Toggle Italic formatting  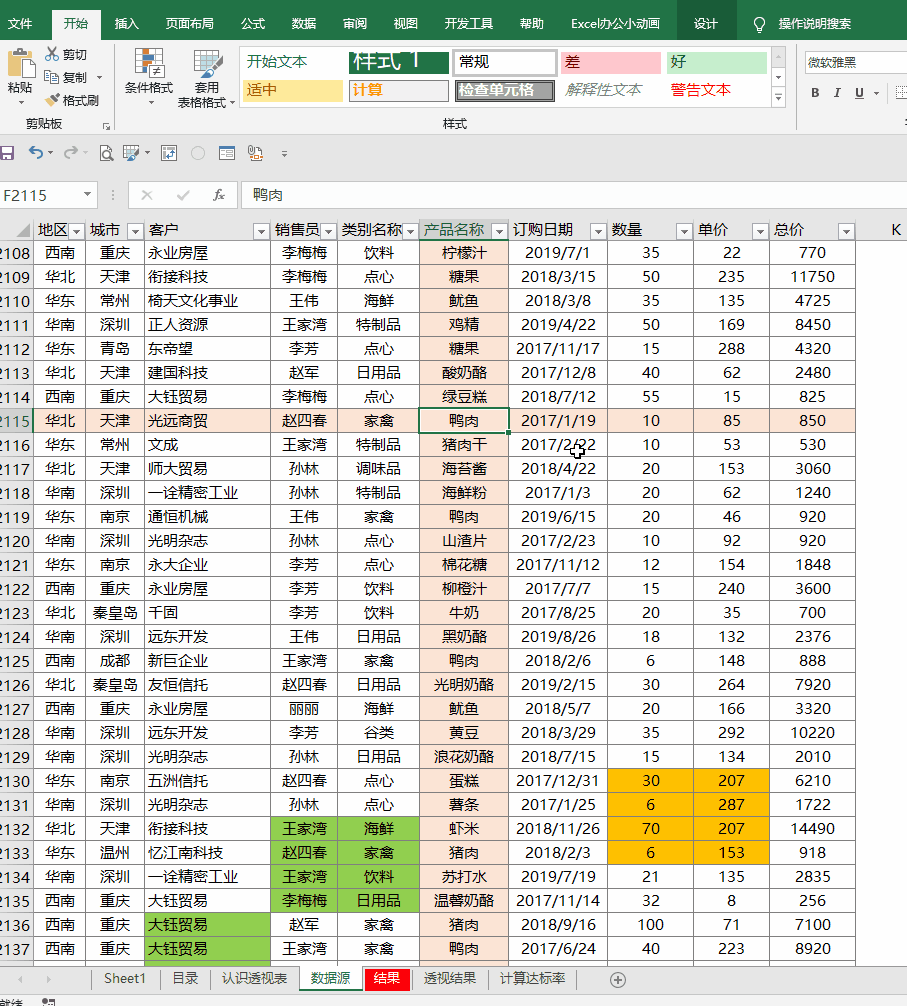pyautogui.click(x=836, y=93)
